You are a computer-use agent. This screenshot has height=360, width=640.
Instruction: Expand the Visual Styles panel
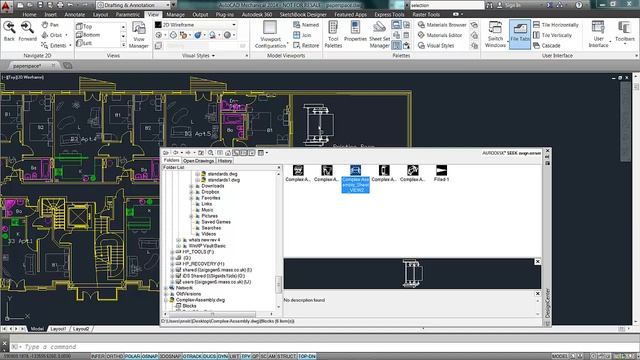[x=198, y=55]
